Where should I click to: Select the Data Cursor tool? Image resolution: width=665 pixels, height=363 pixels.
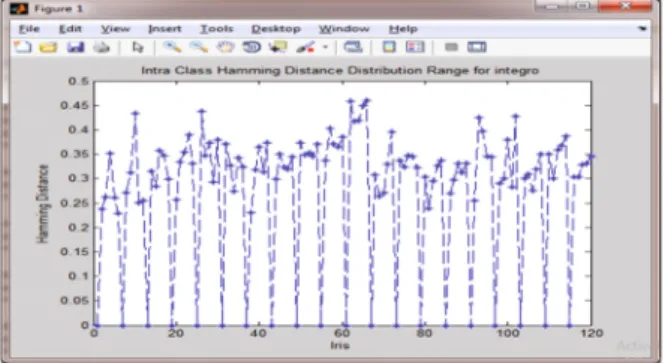278,47
